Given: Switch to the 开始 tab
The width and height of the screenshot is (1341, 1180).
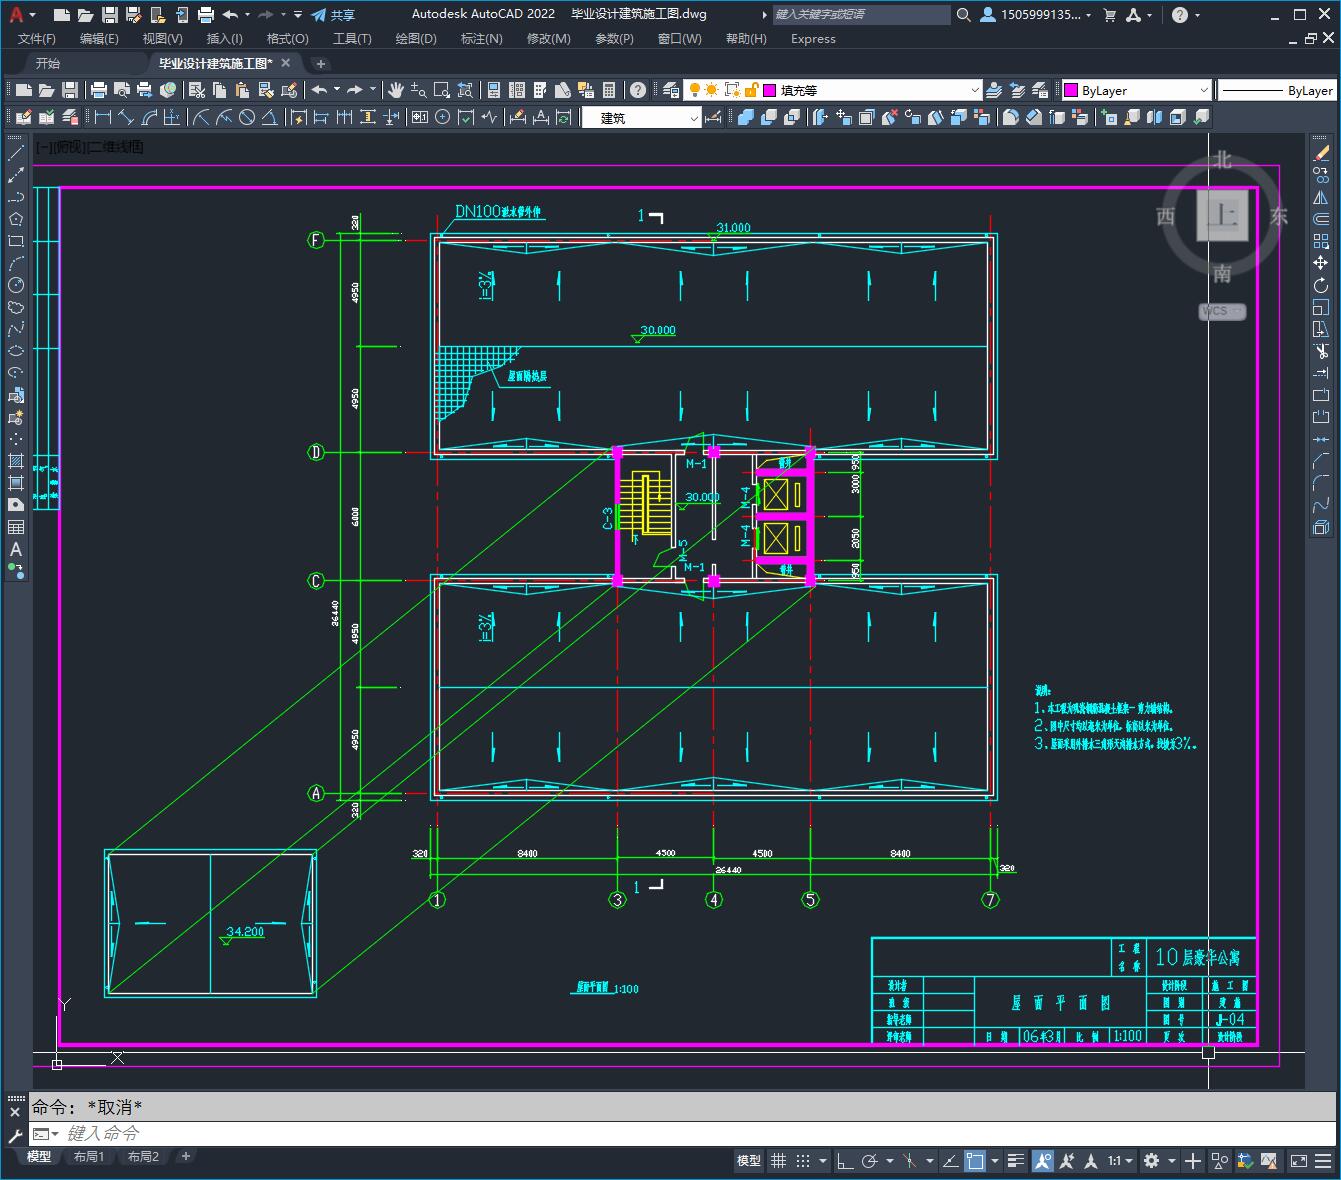Looking at the screenshot, I should coord(48,63).
